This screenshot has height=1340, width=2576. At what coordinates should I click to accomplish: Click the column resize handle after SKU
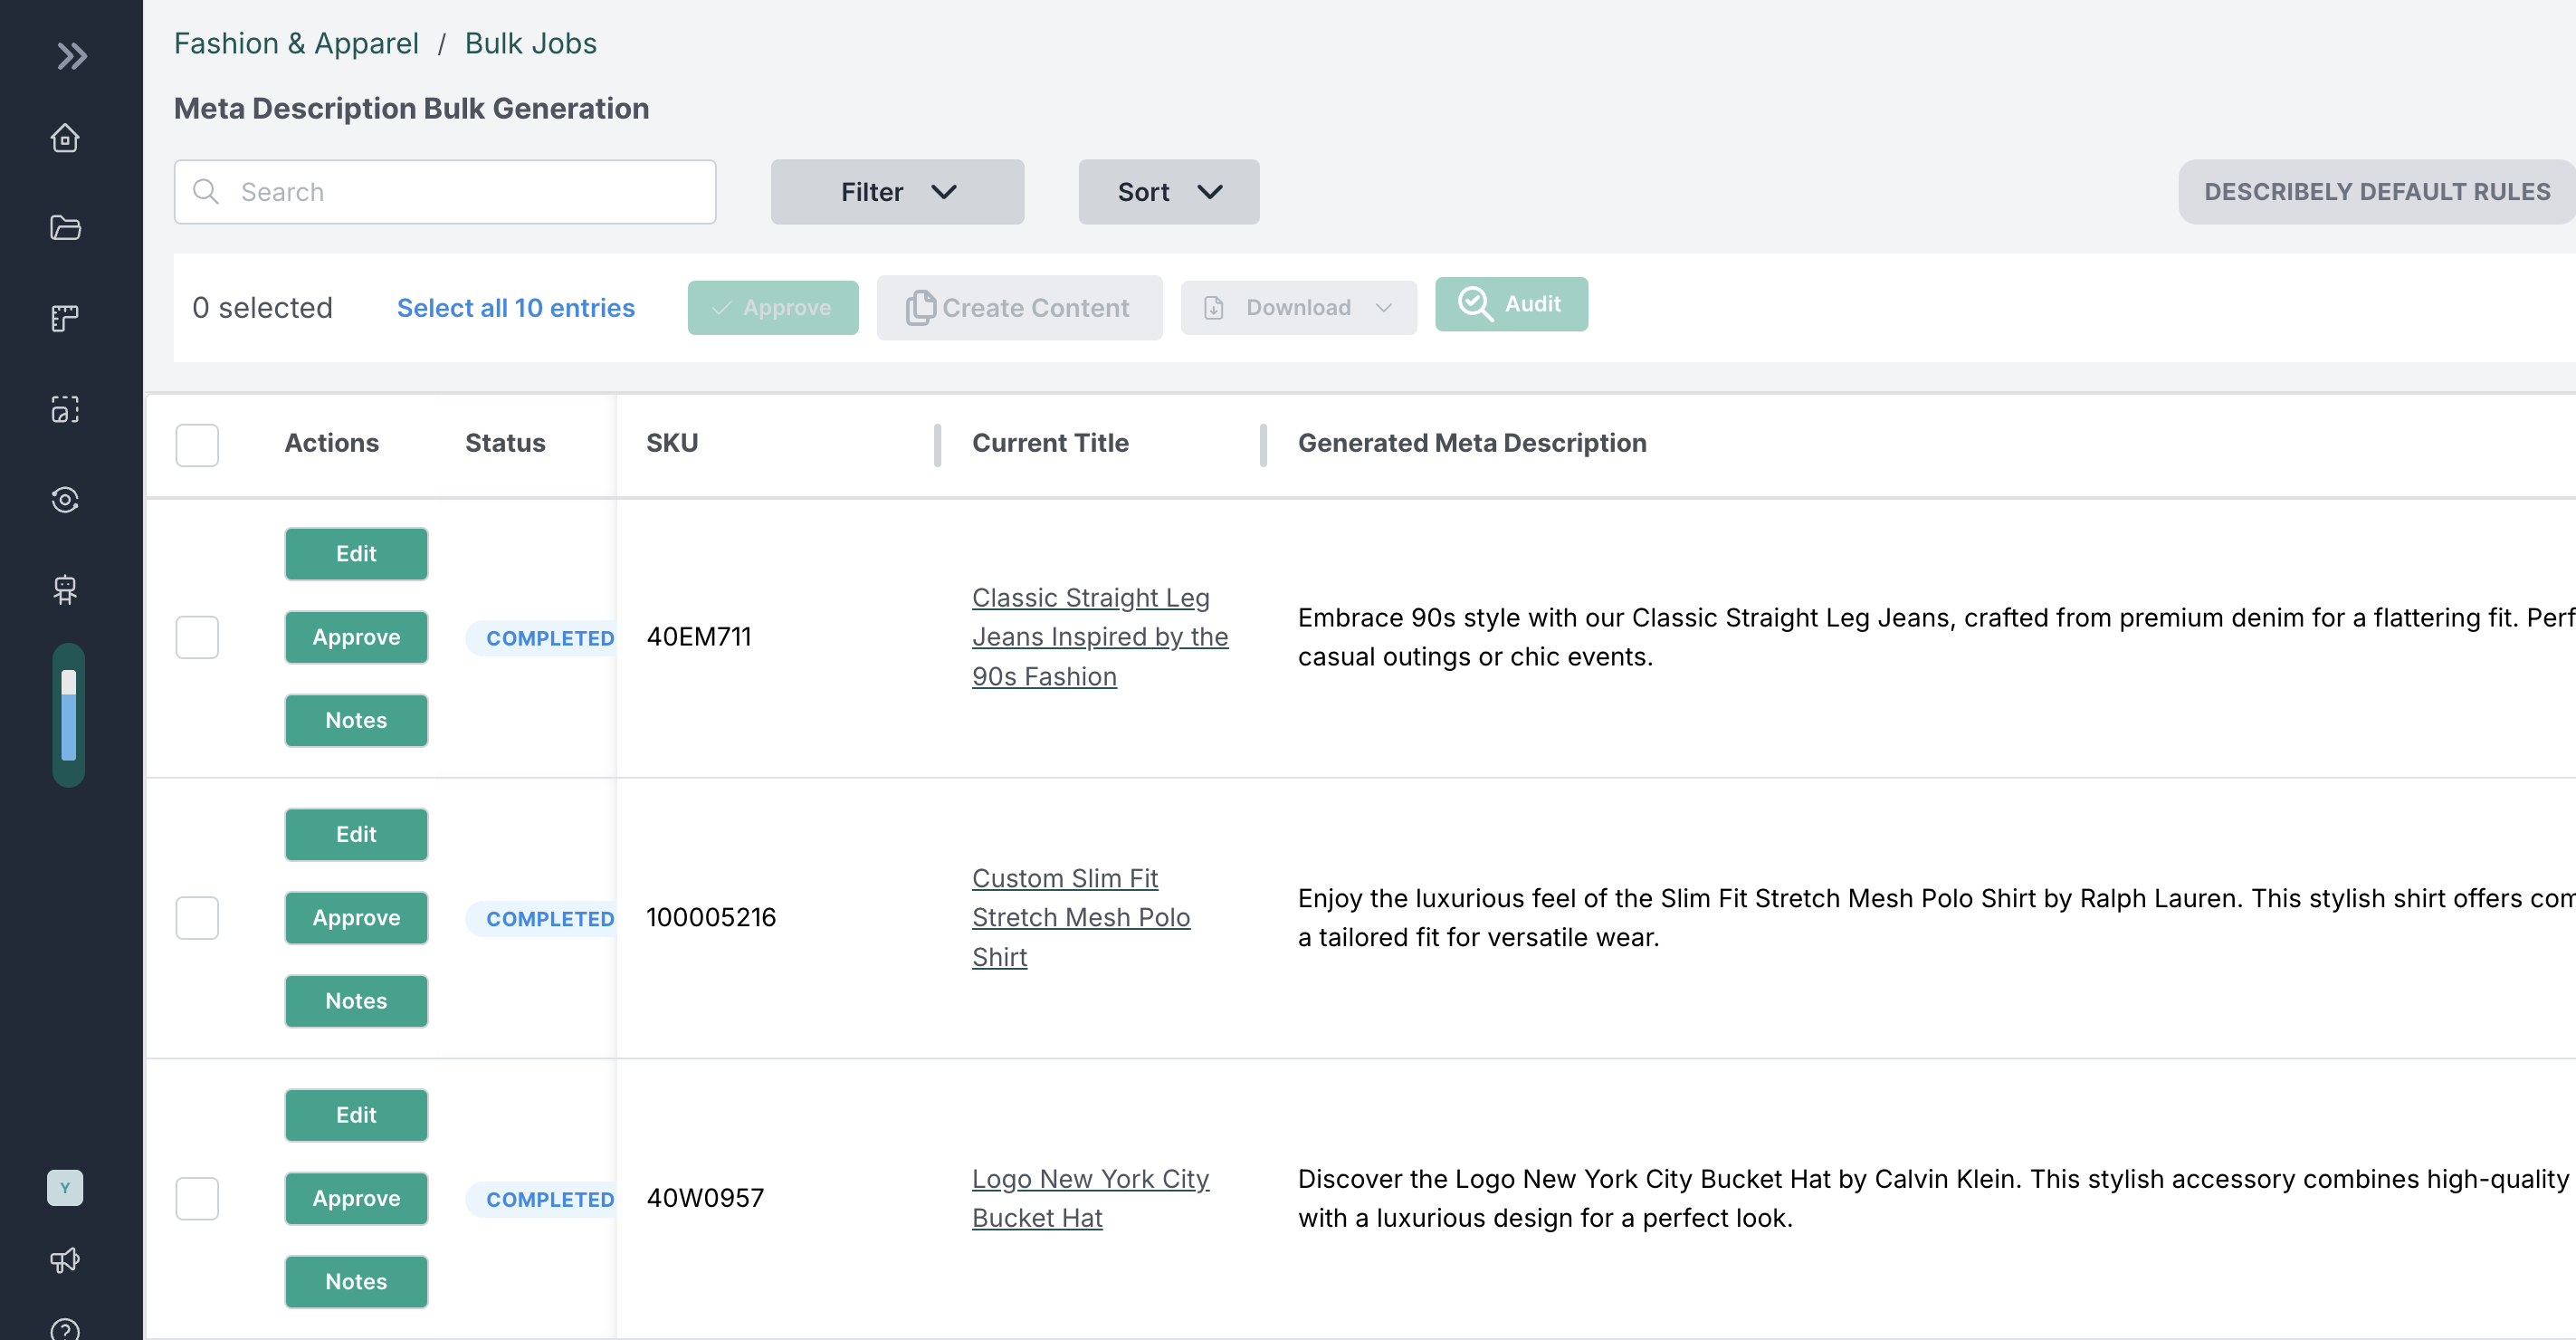(937, 445)
